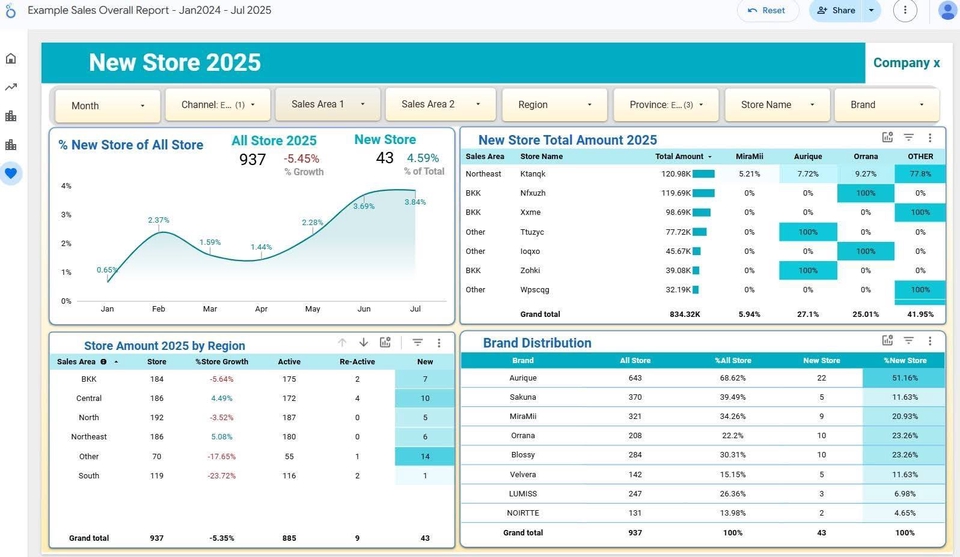Open the more options kebab menu in header
960x557 pixels.
click(x=905, y=10)
